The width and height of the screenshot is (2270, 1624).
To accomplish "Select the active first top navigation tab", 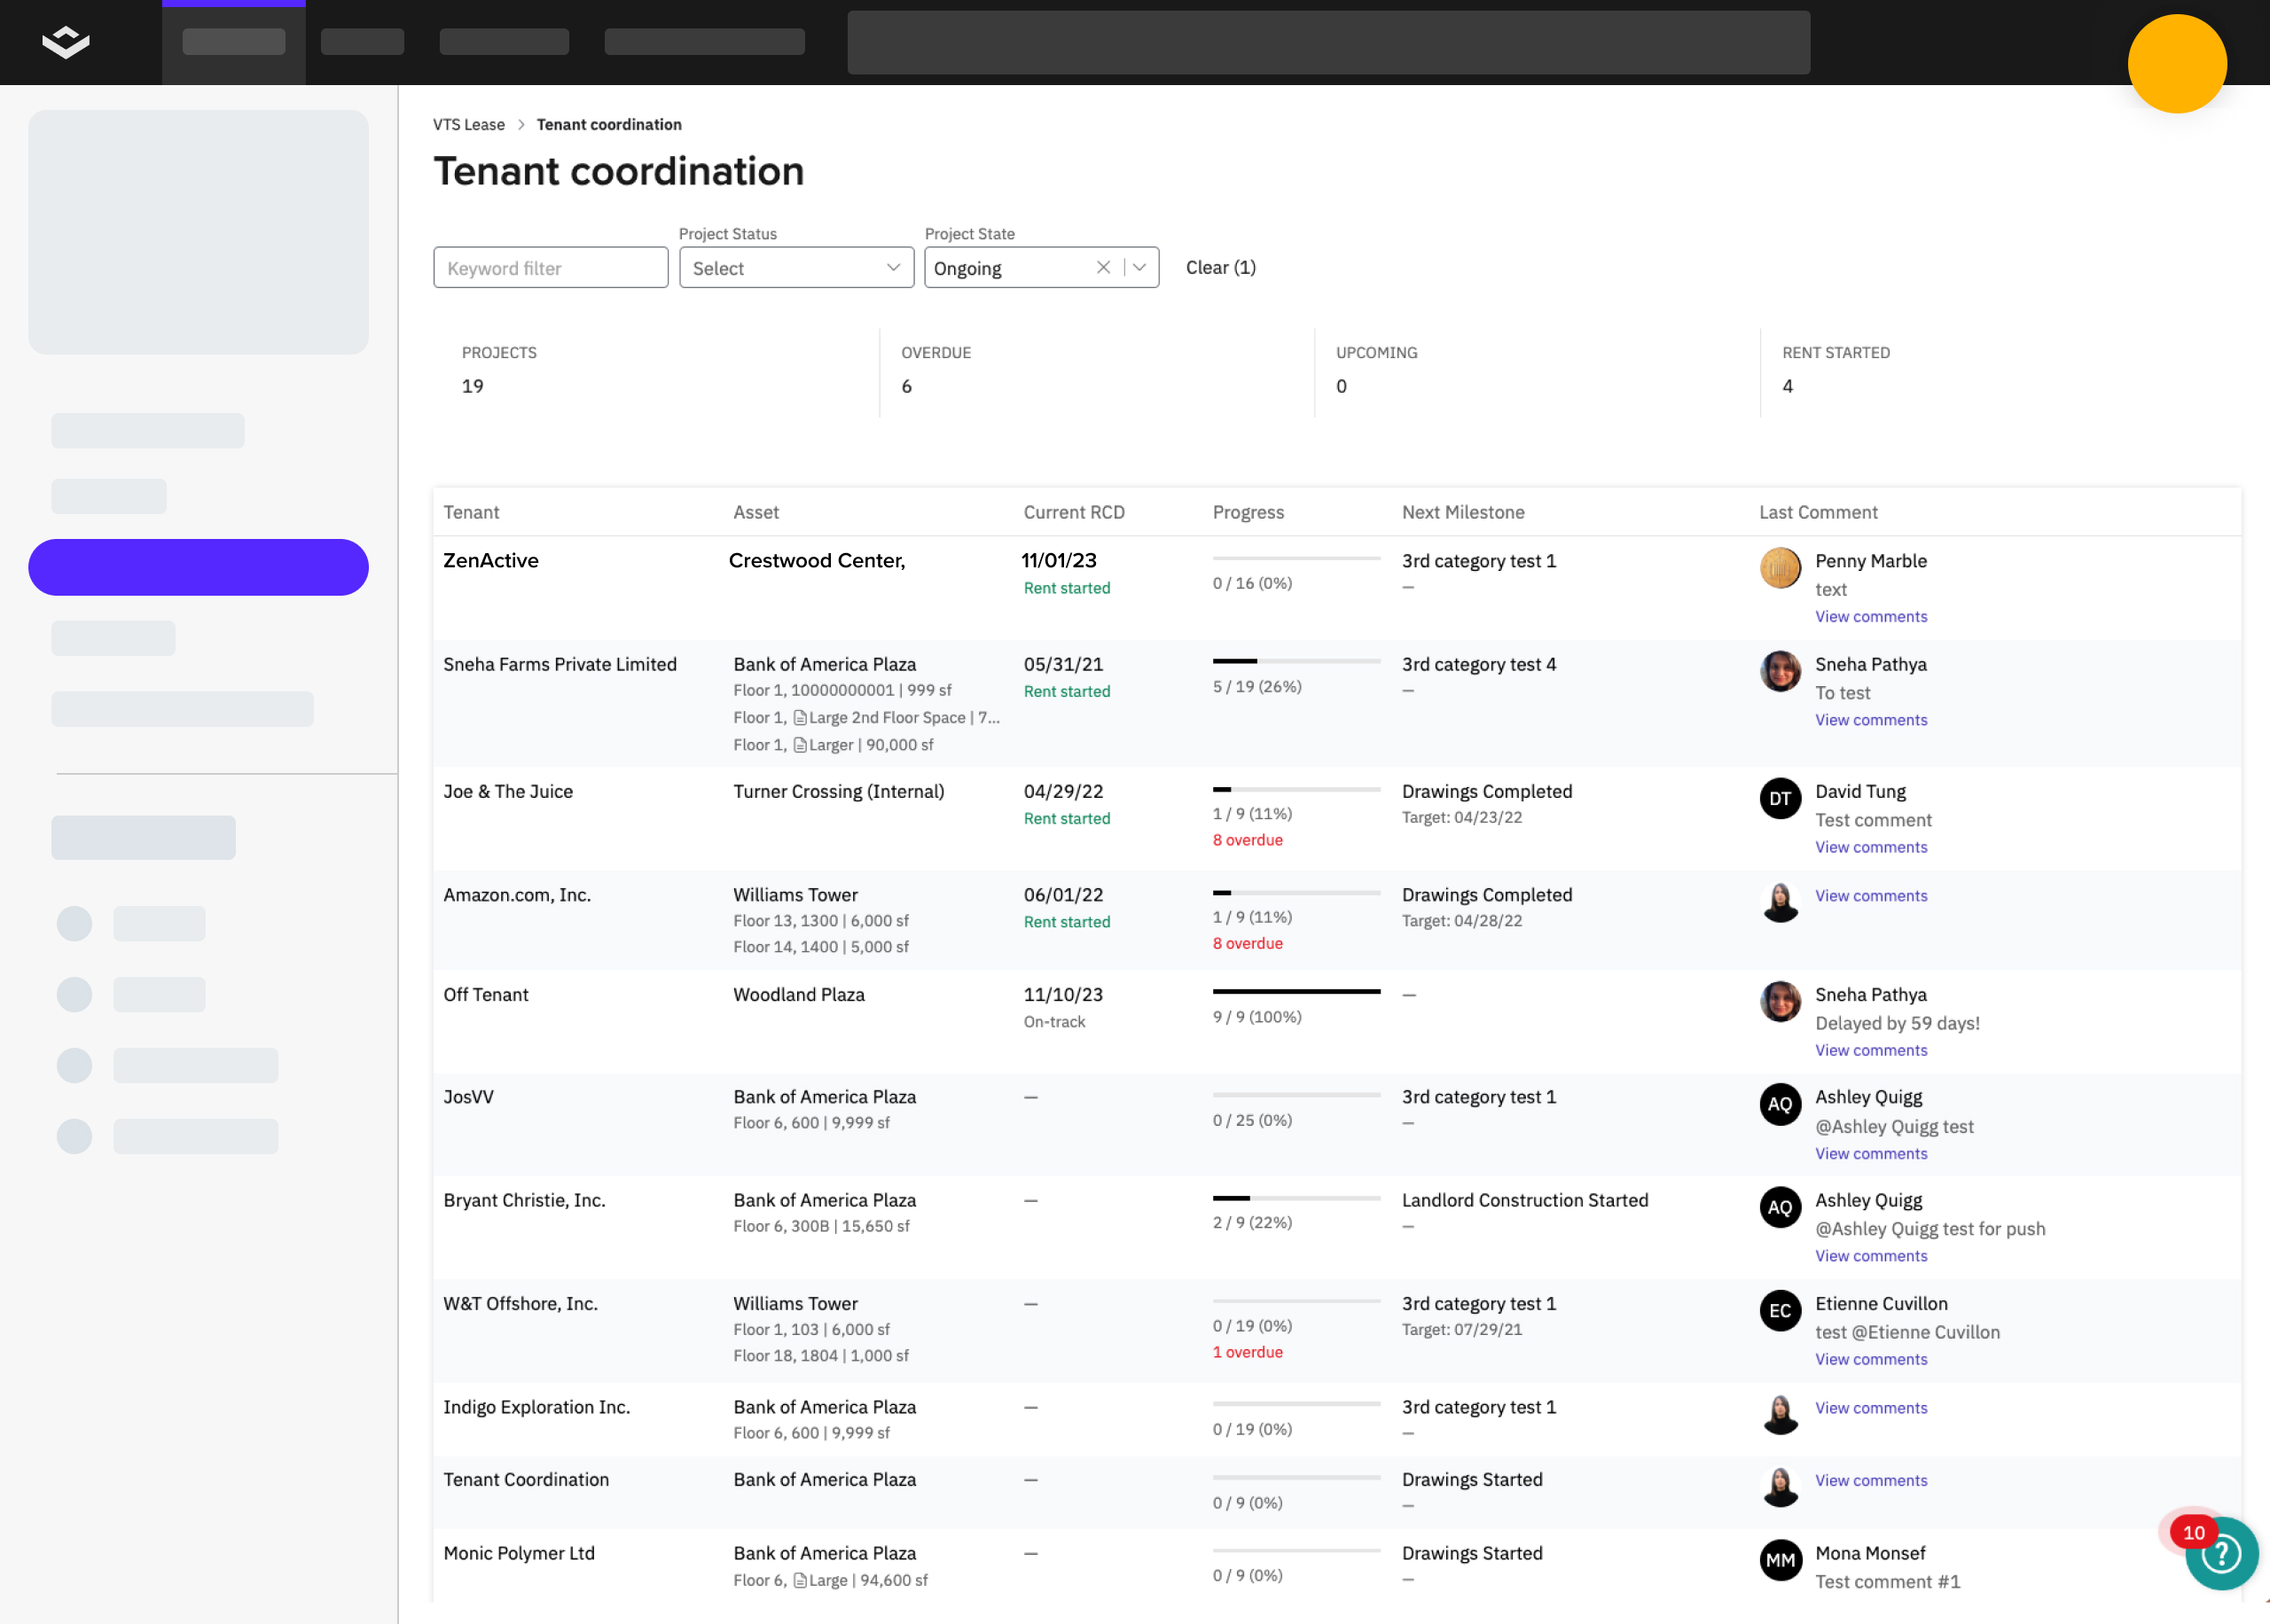I will [x=233, y=42].
